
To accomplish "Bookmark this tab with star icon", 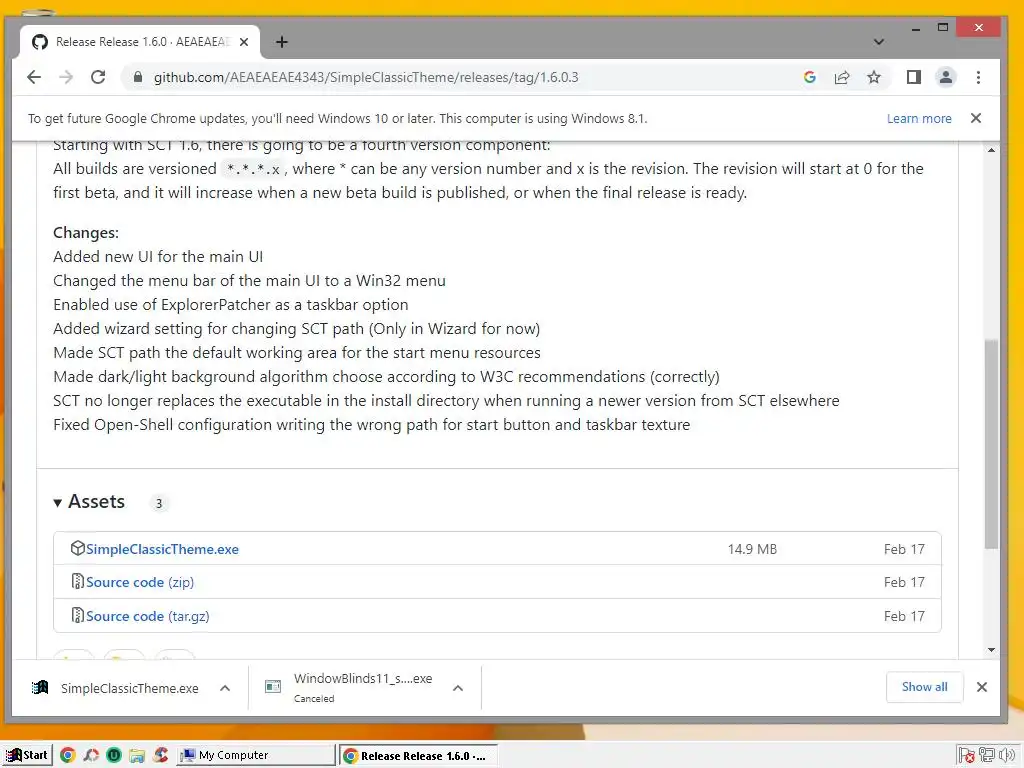I will click(874, 77).
